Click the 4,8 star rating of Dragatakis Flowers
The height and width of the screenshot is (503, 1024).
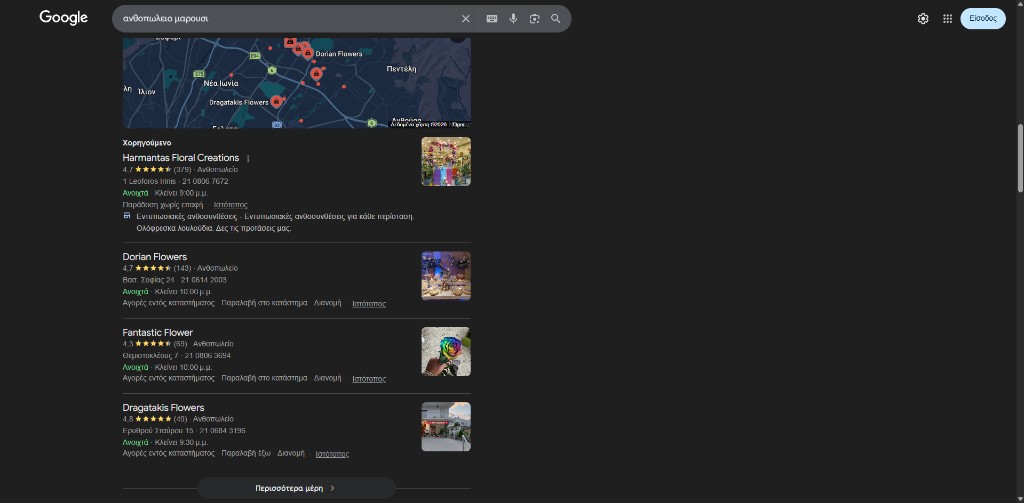coord(155,419)
